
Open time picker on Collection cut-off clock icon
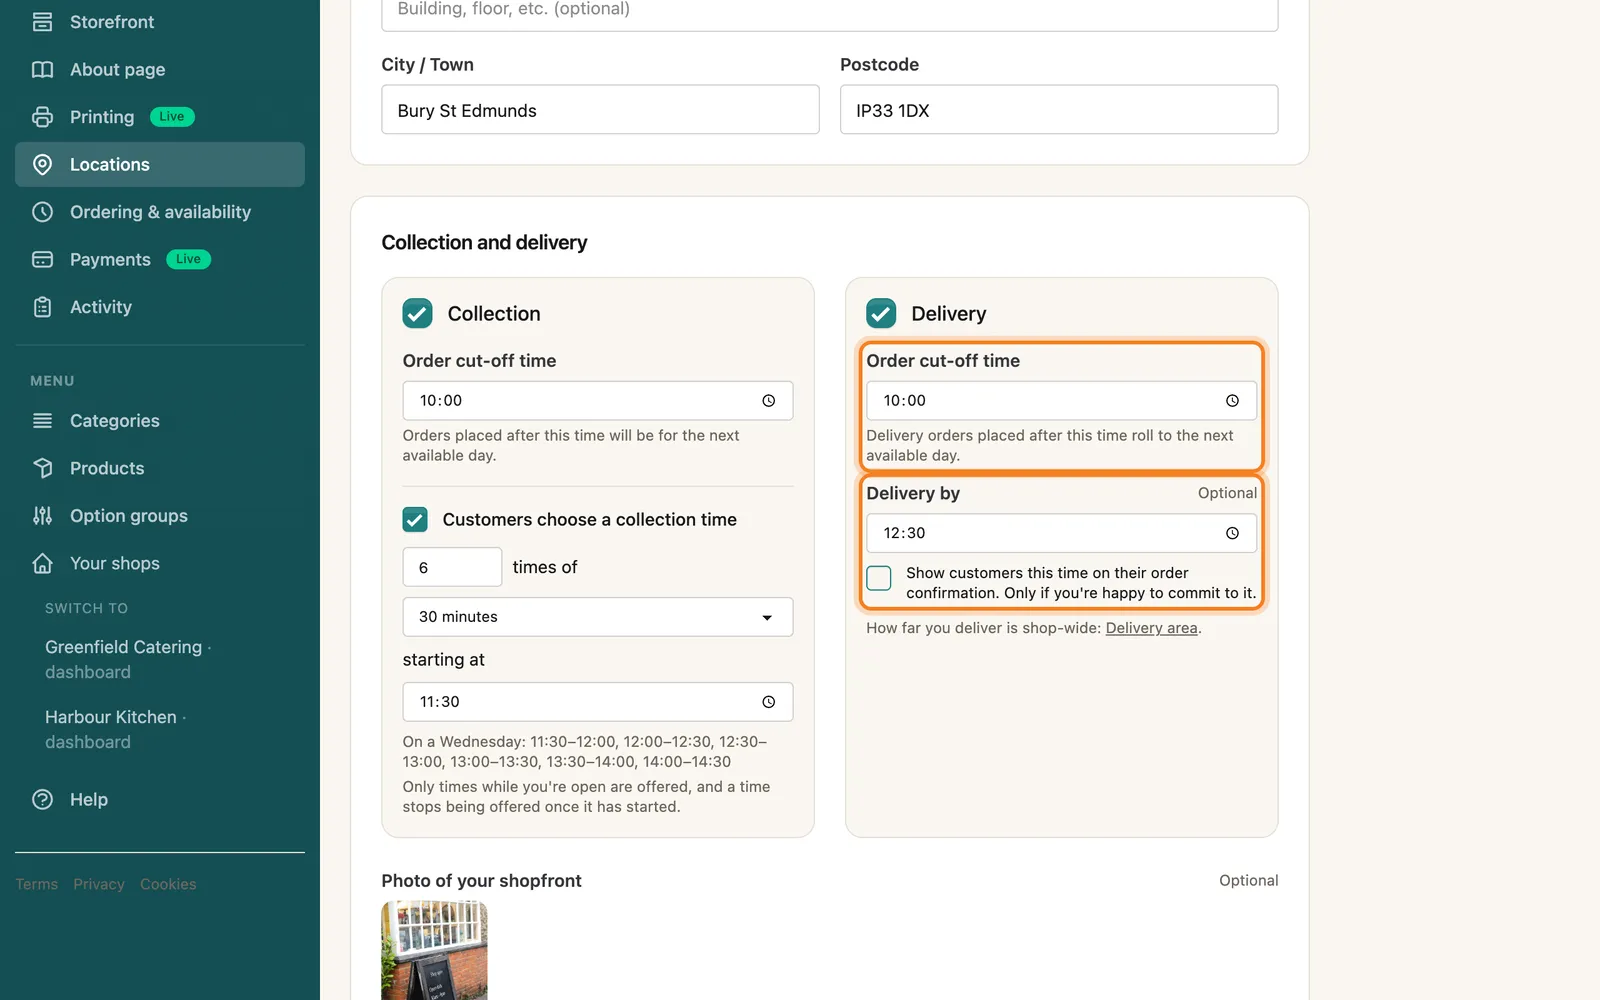tap(768, 401)
